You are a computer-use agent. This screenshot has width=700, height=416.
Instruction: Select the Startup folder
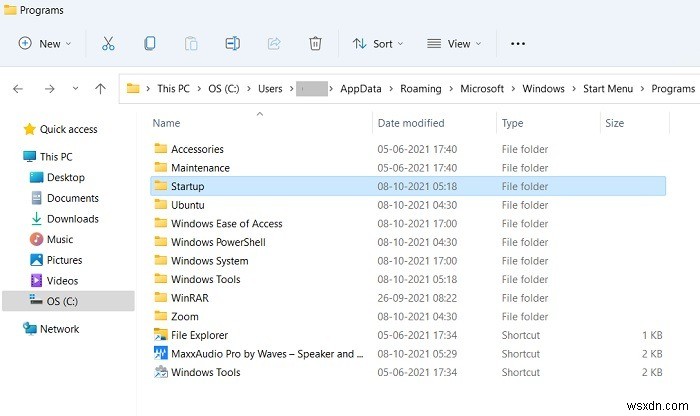pos(408,186)
